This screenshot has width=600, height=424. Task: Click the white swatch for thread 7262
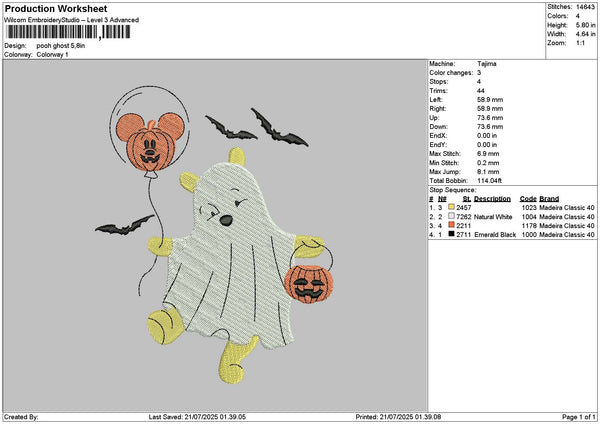click(x=452, y=216)
